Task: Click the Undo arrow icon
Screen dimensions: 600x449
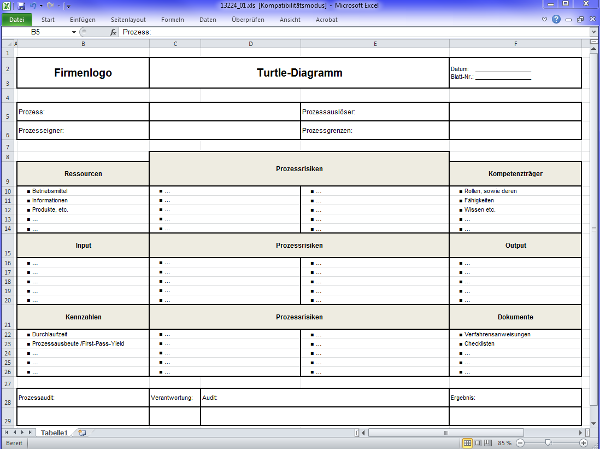Action: [x=32, y=6]
